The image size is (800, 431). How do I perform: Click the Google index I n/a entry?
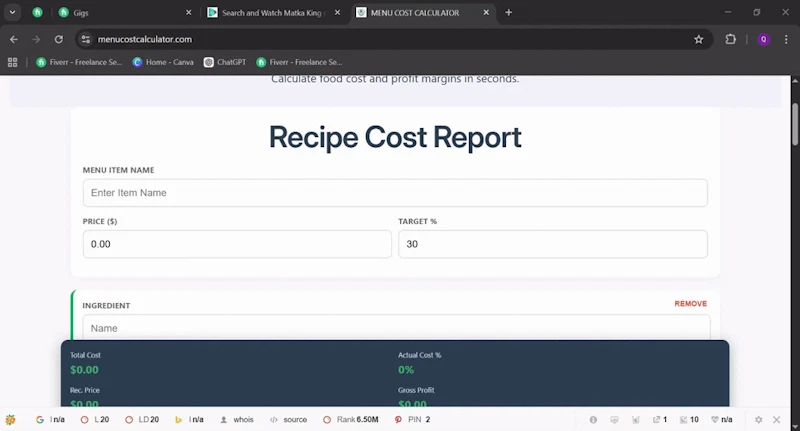[x=51, y=419]
